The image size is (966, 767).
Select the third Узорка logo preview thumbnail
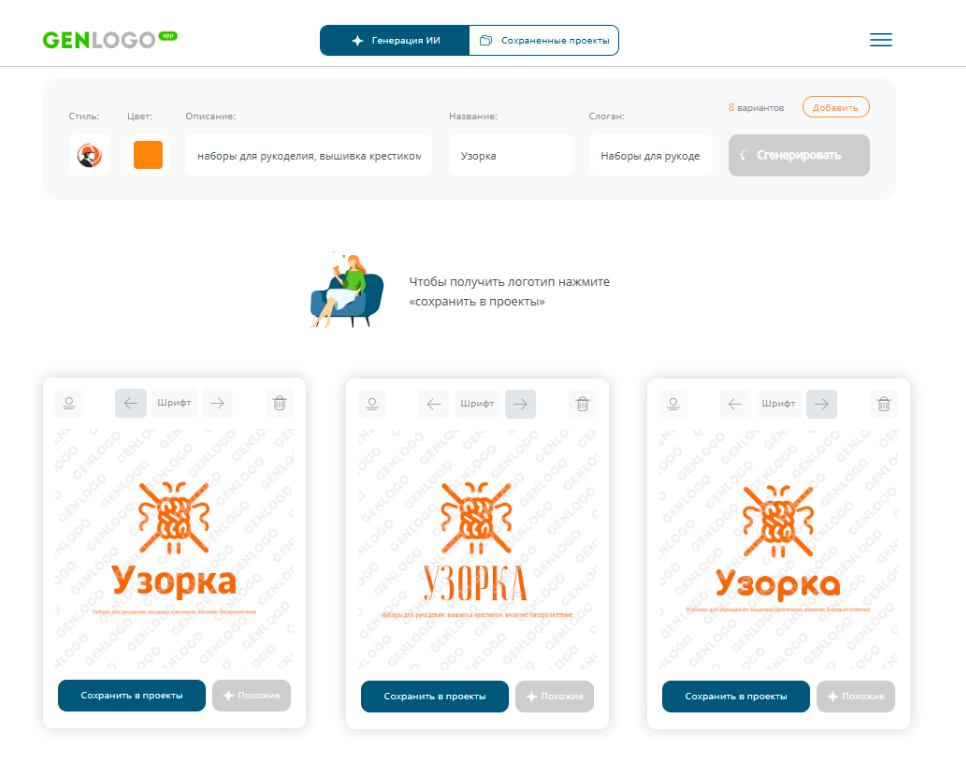778,549
